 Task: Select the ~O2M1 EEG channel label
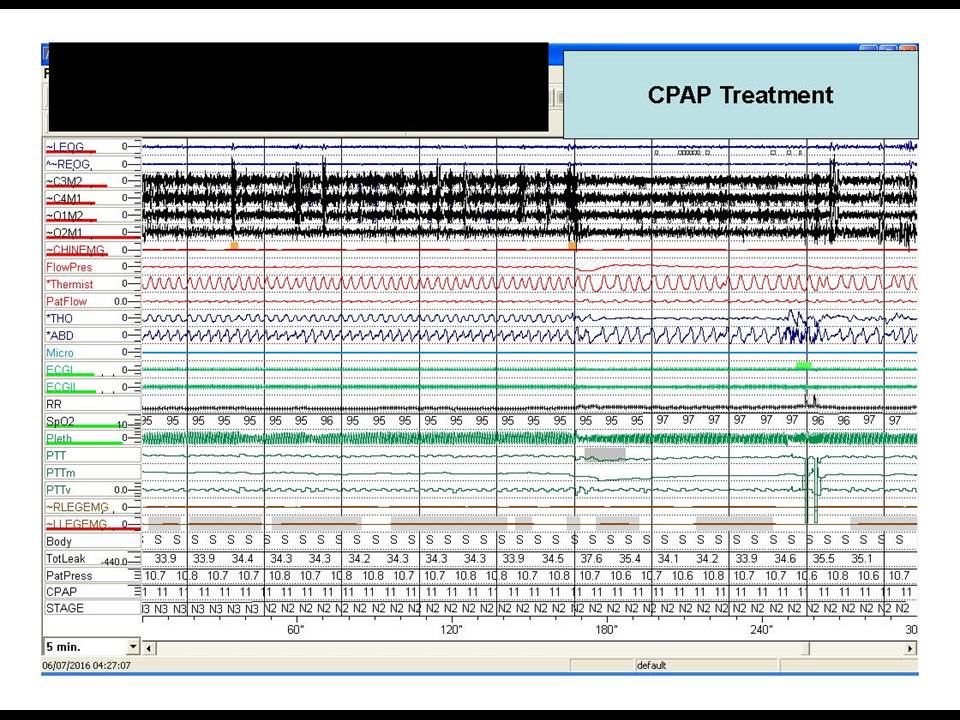[64, 233]
